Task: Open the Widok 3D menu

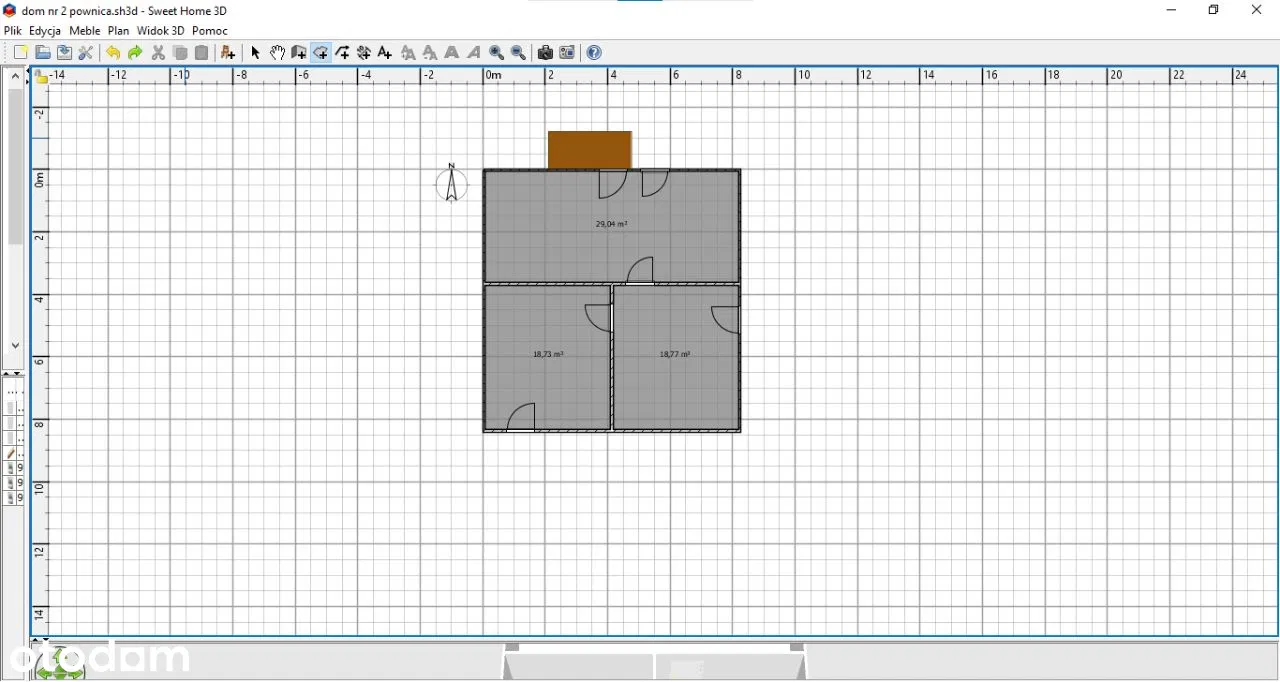Action: tap(160, 31)
